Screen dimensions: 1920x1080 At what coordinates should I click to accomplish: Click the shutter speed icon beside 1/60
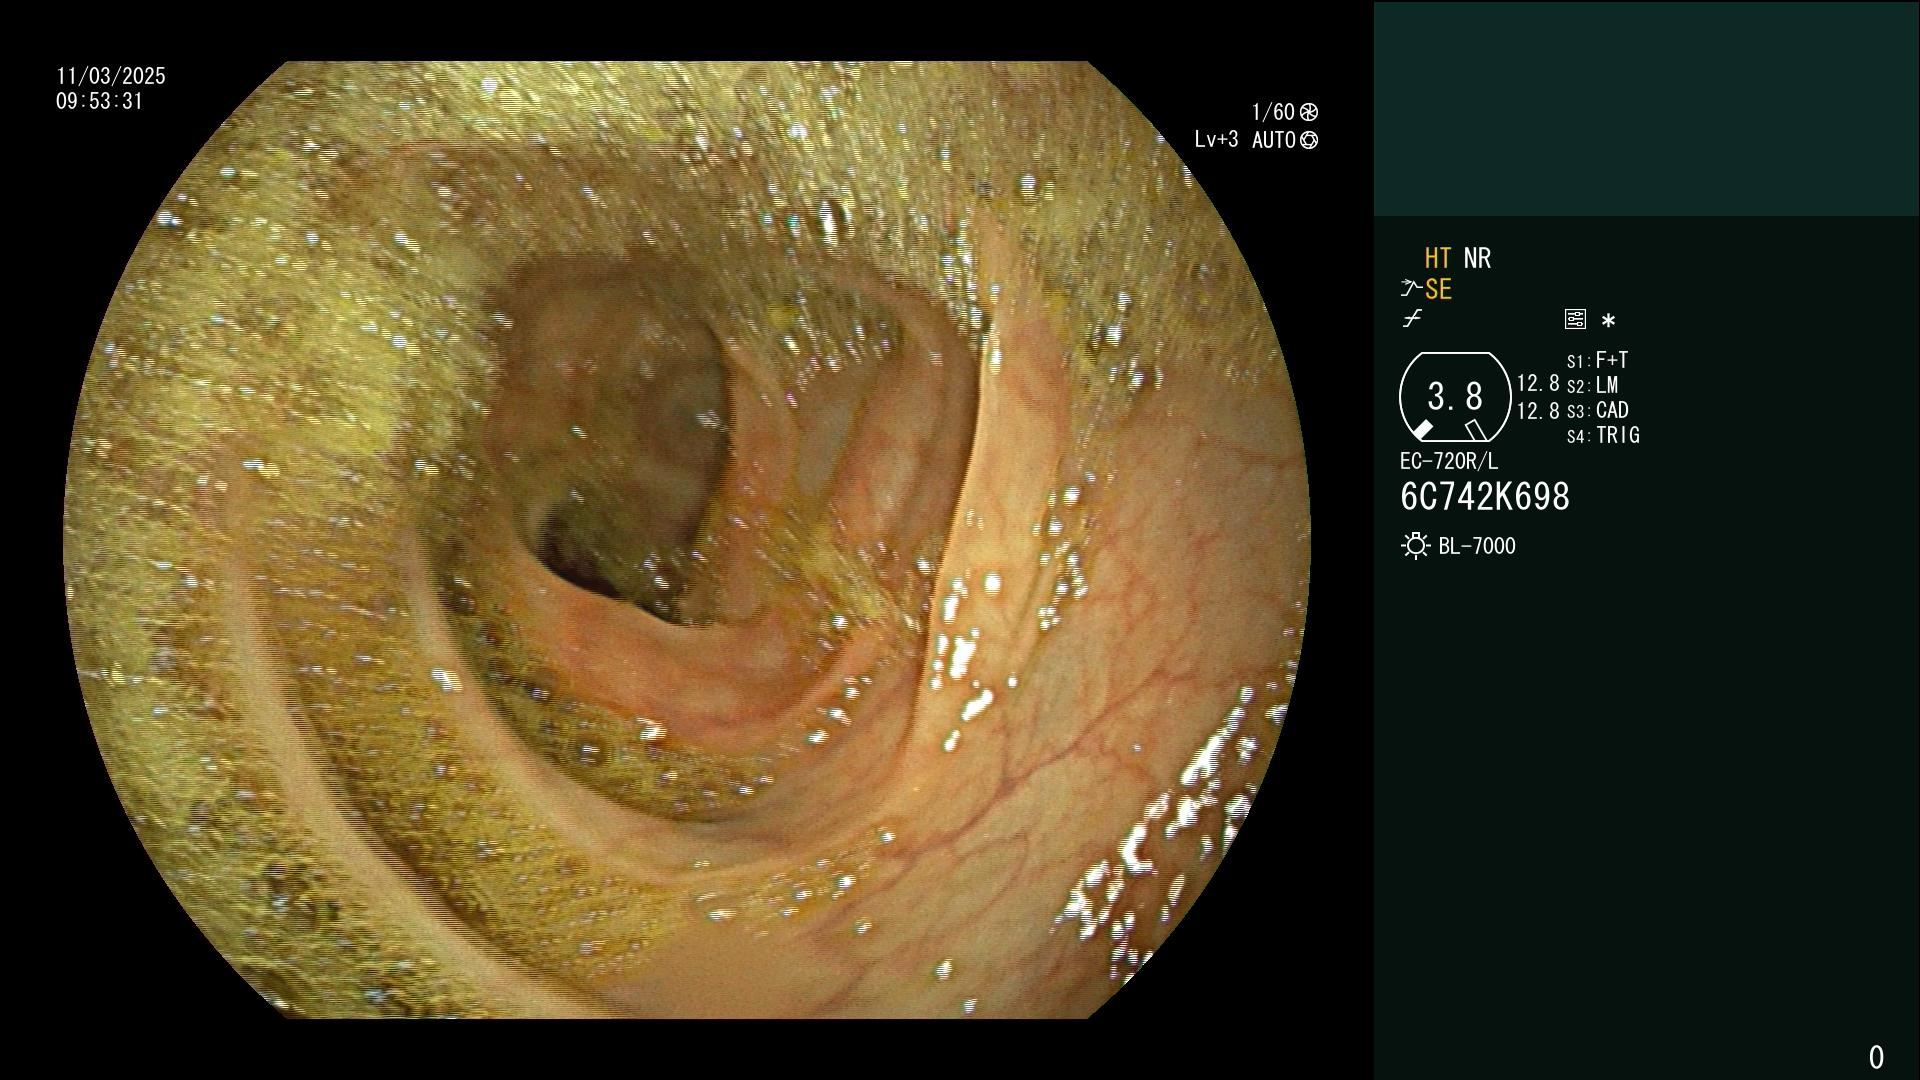[1309, 112]
